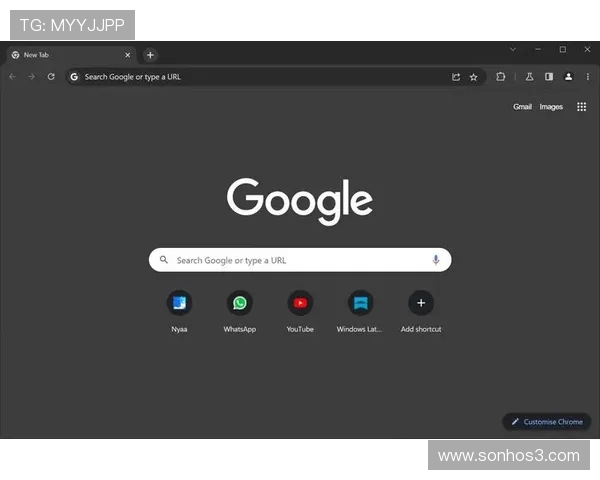Open the Windows Lat... shortcut
This screenshot has height=480, width=600.
point(360,312)
